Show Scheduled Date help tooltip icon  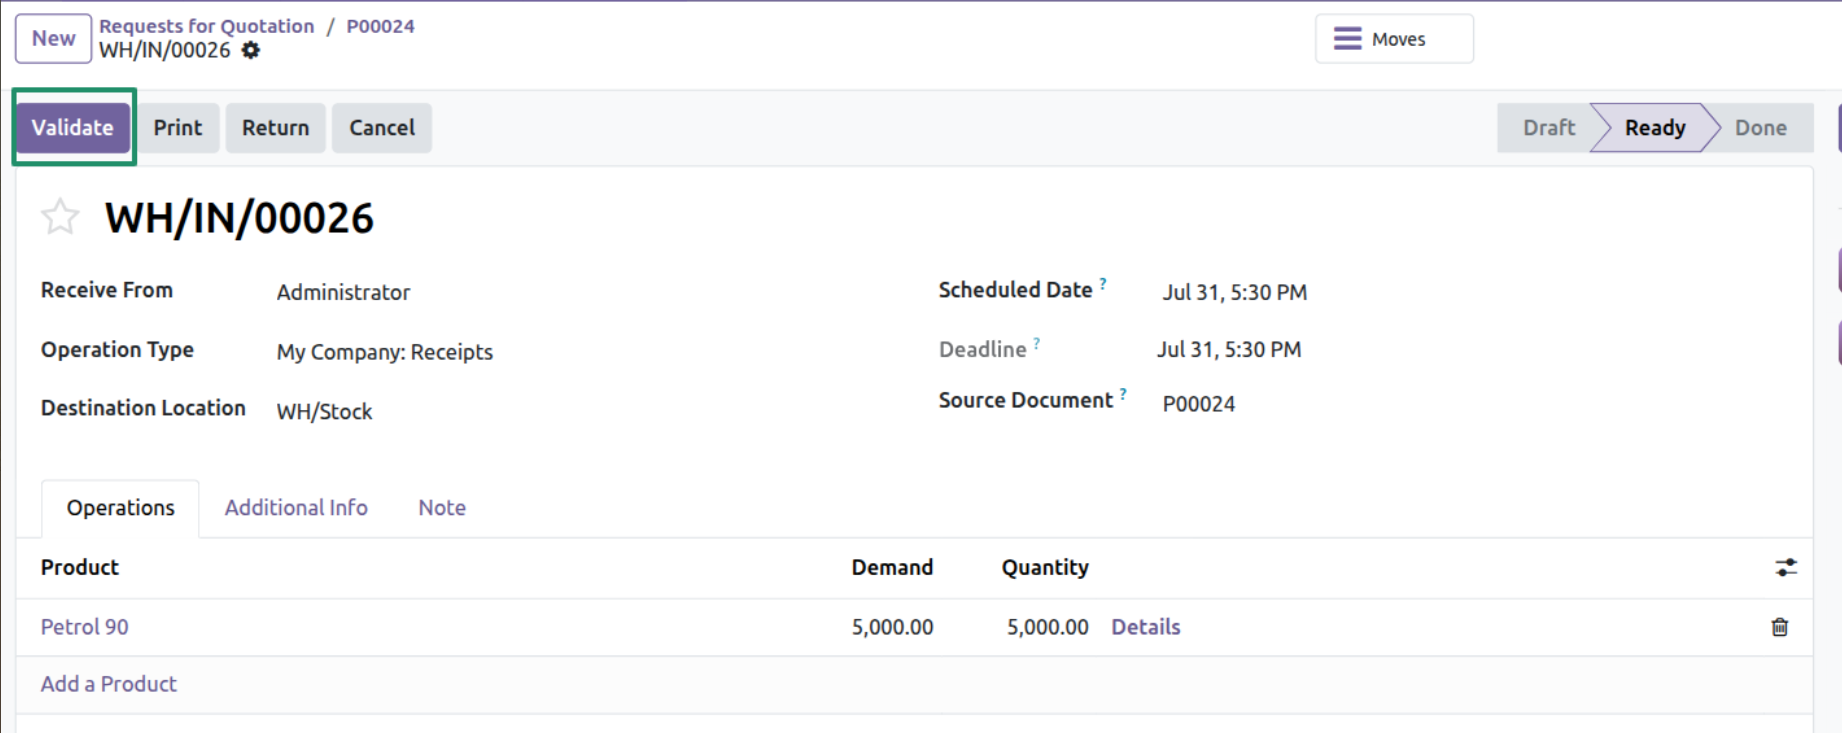click(1103, 283)
